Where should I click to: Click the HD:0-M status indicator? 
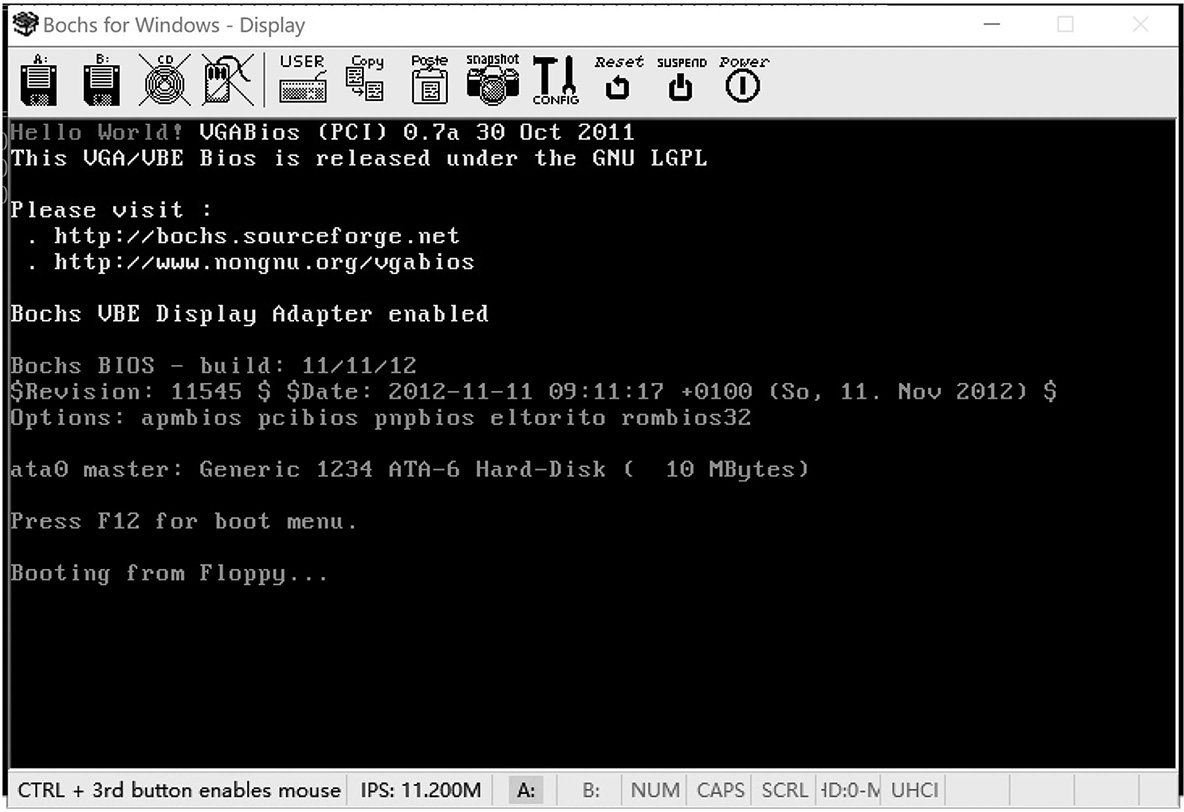coord(849,790)
